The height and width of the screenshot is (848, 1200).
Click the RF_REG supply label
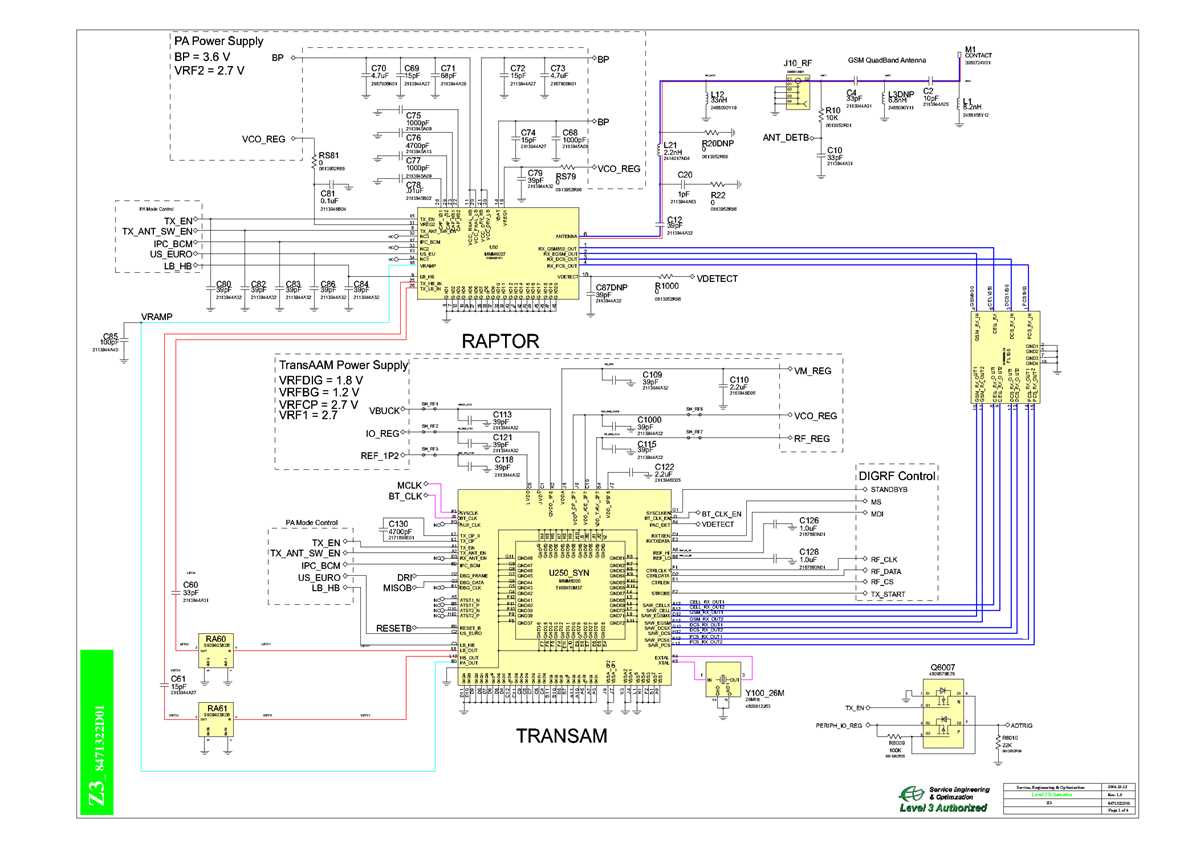click(x=813, y=438)
